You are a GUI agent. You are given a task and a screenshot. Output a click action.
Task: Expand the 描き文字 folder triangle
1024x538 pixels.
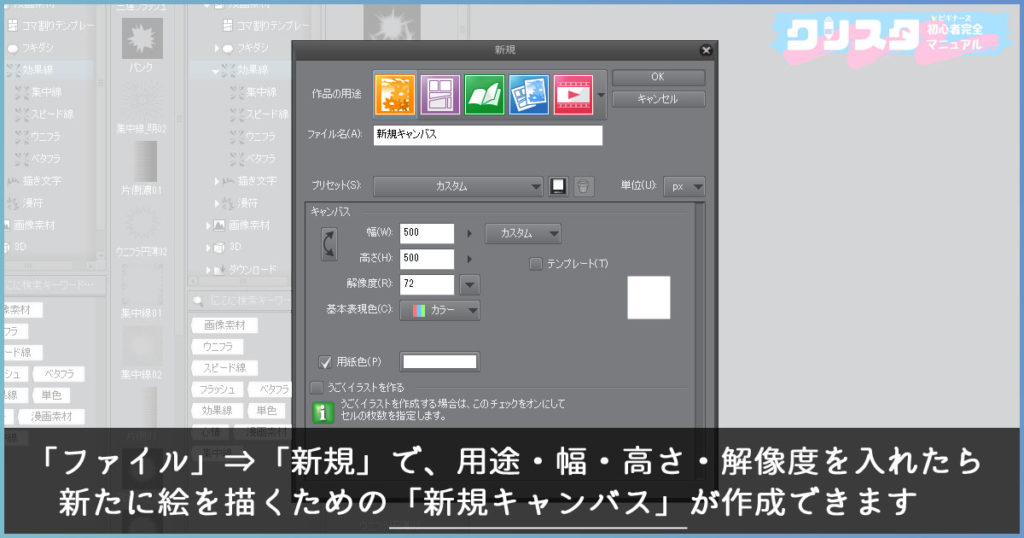click(217, 182)
